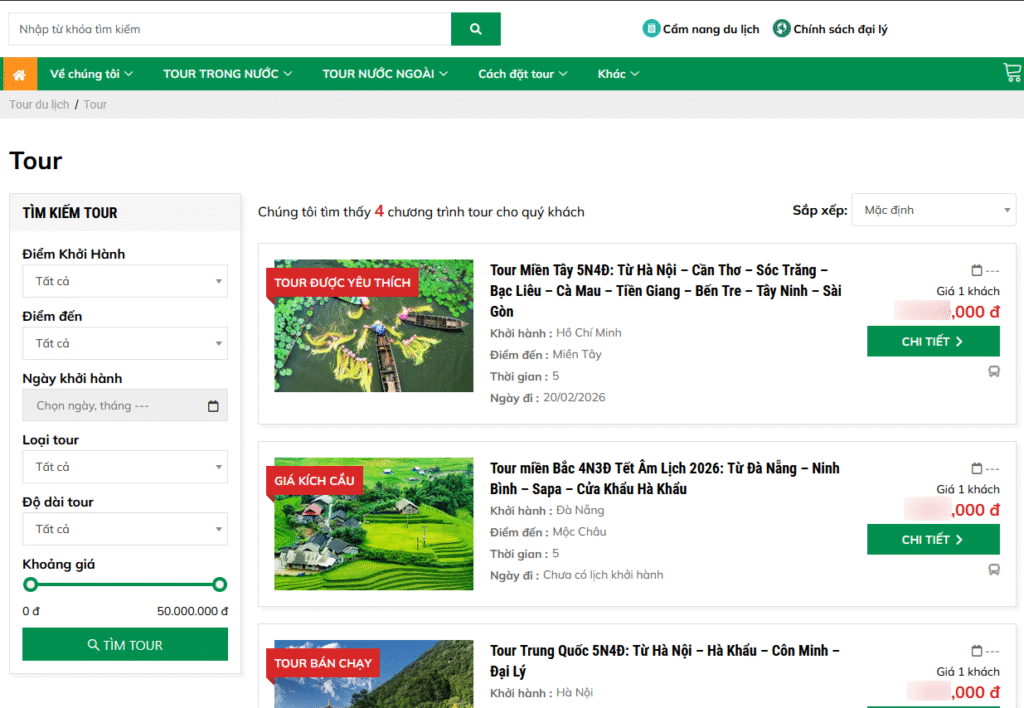Open the Điểm Khởi Hành dropdown

pyautogui.click(x=125, y=281)
